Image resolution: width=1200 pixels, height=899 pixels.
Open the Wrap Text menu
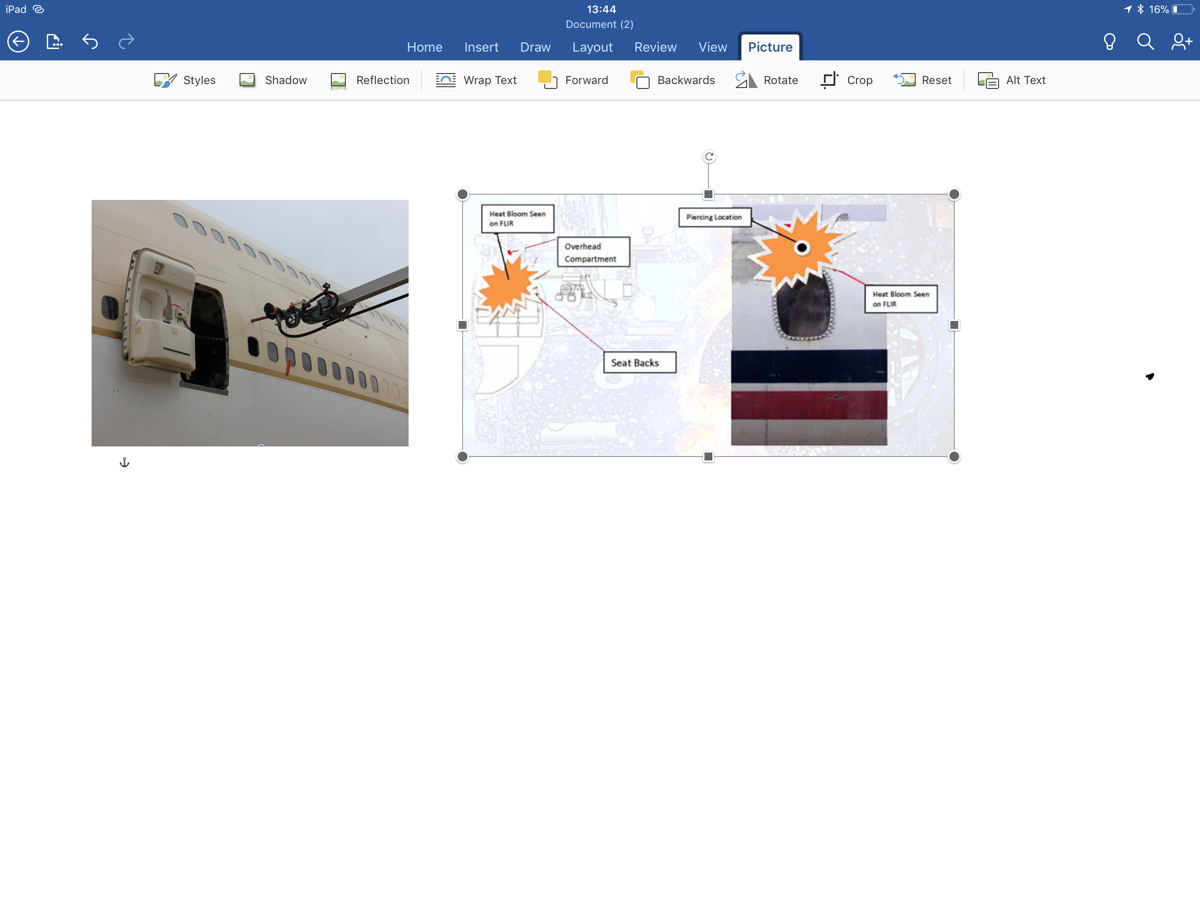(476, 80)
